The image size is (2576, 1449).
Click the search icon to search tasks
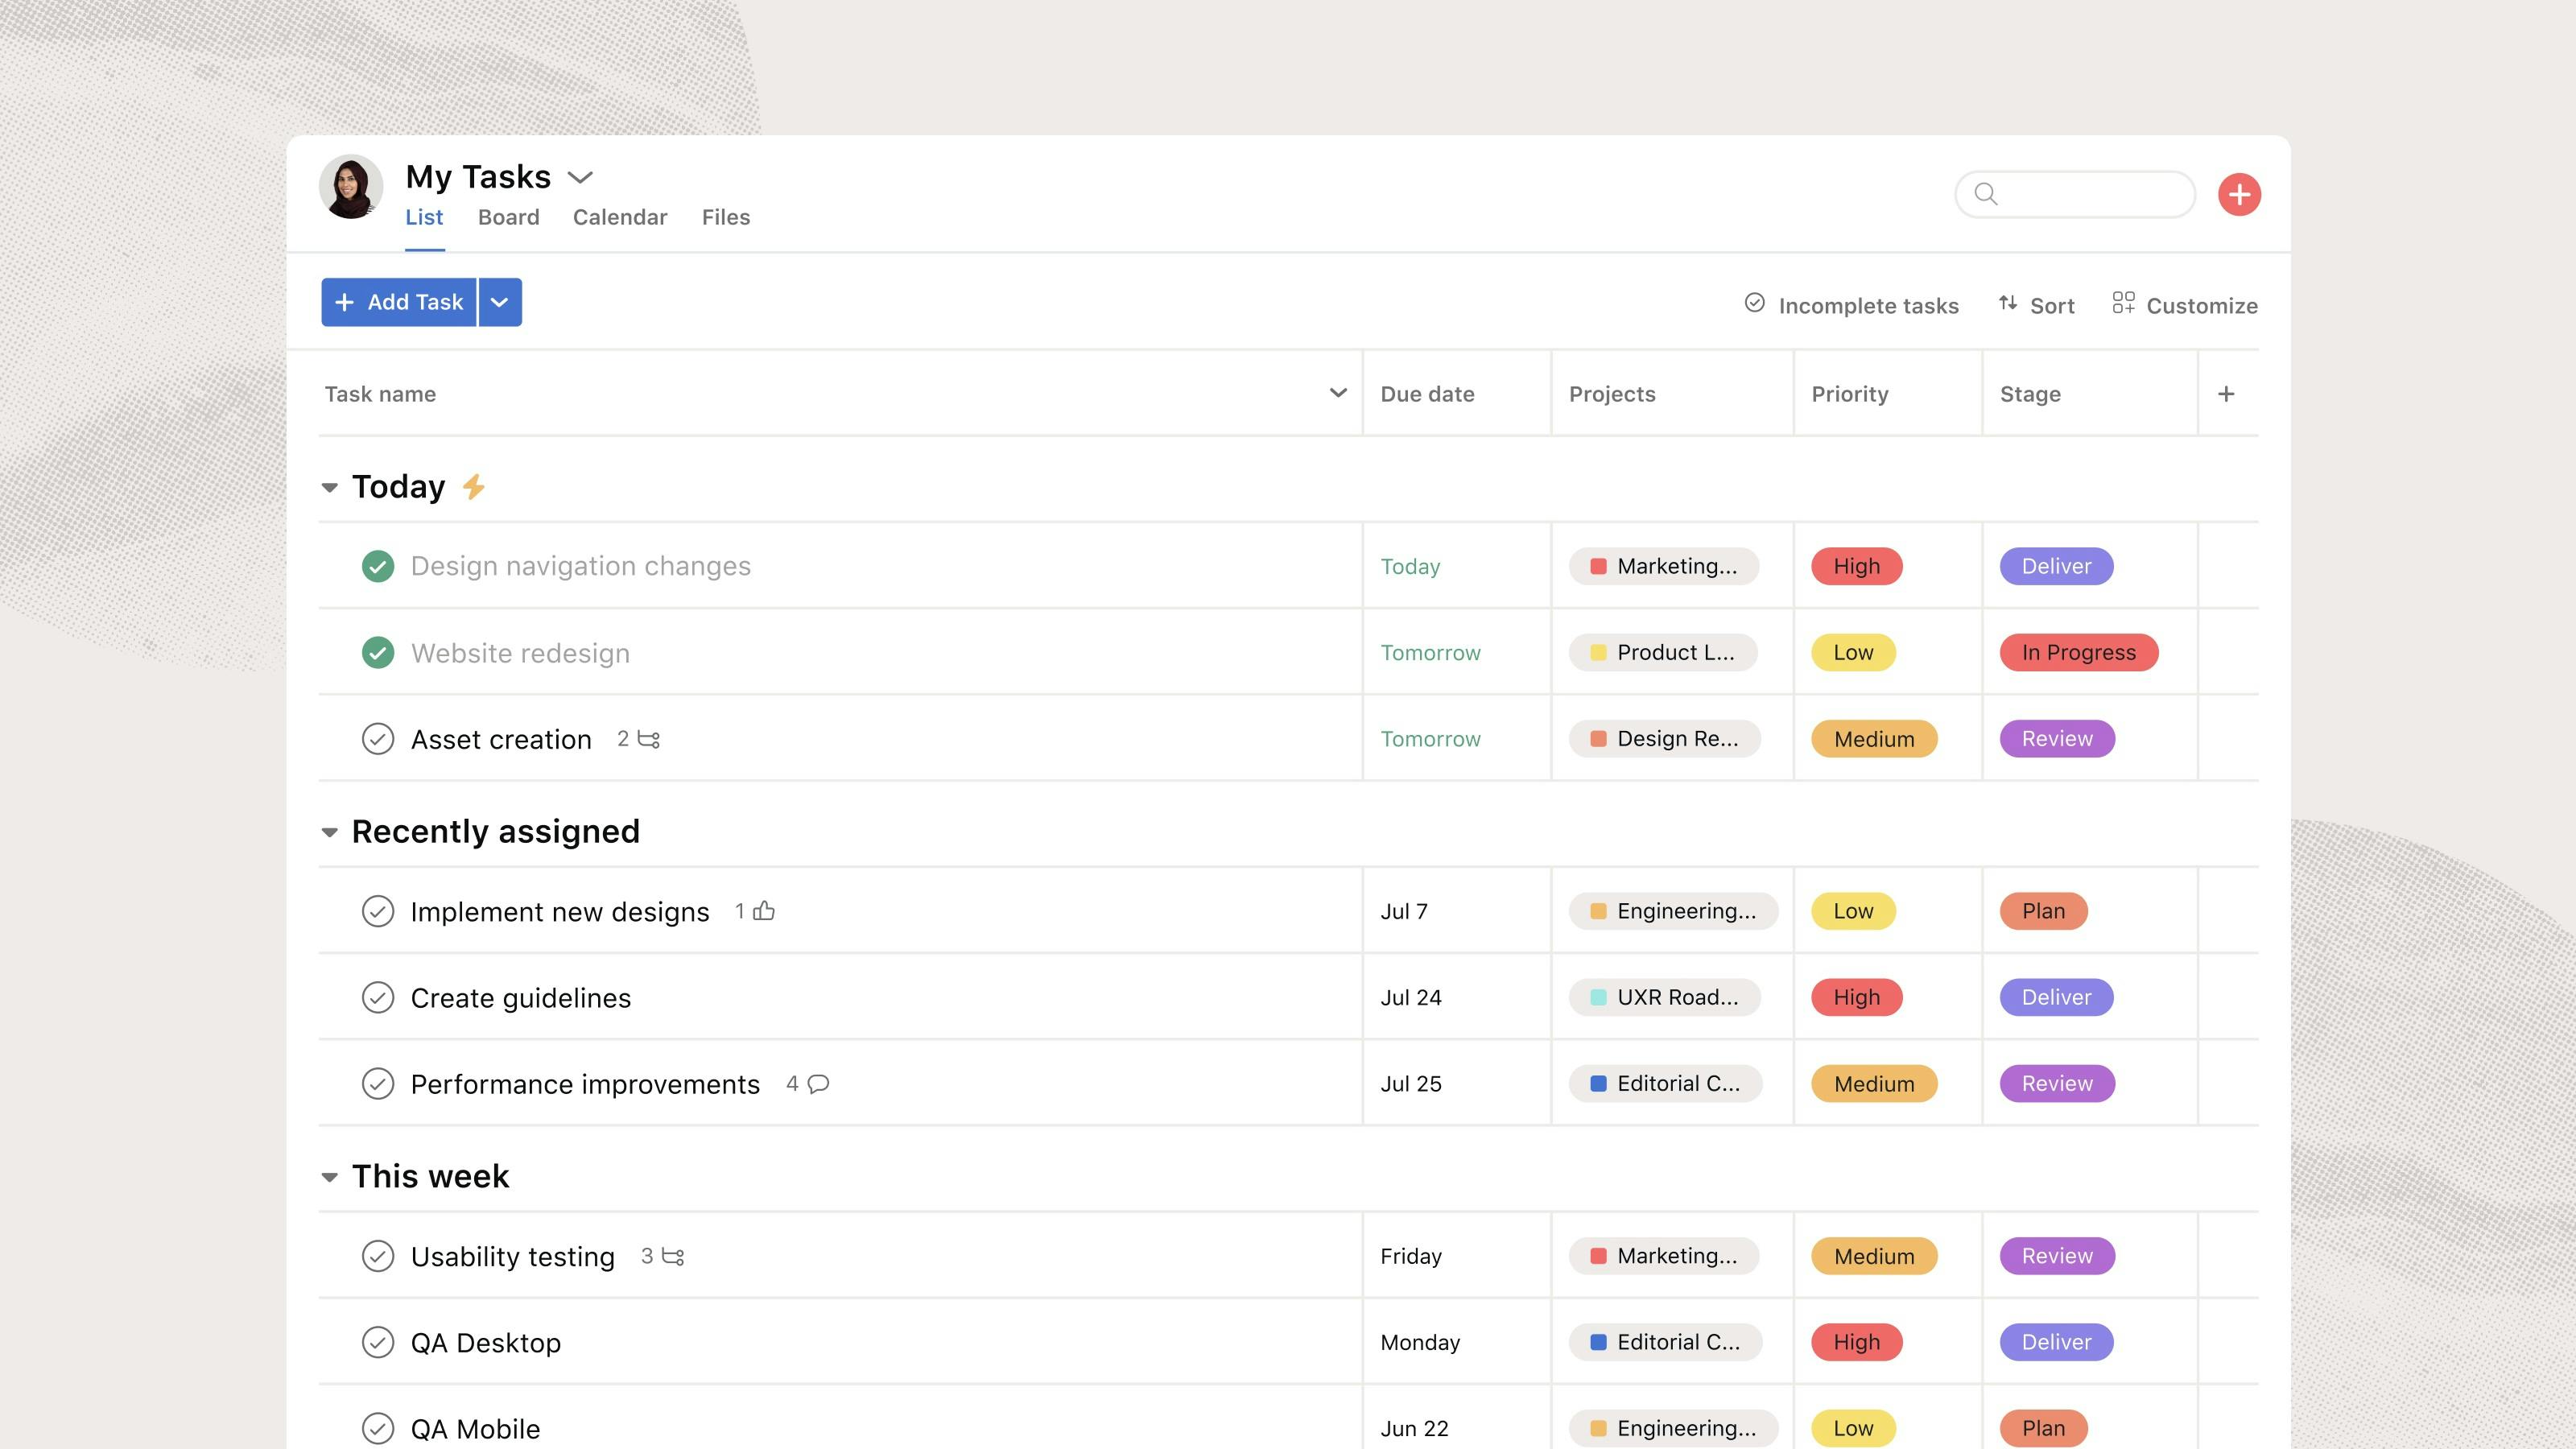point(1984,193)
